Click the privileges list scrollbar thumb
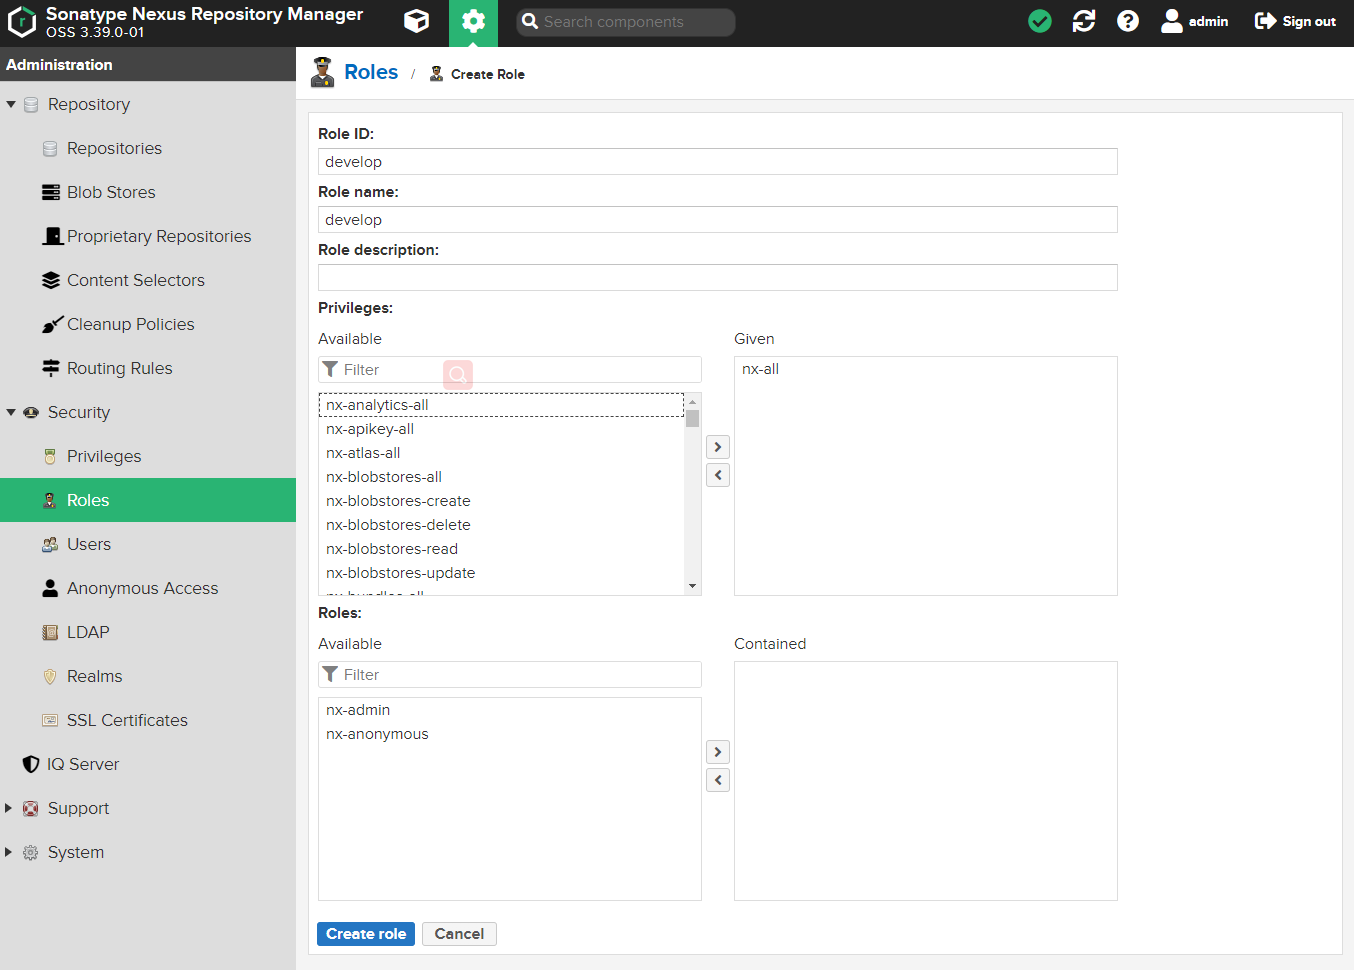The image size is (1354, 970). pos(692,418)
